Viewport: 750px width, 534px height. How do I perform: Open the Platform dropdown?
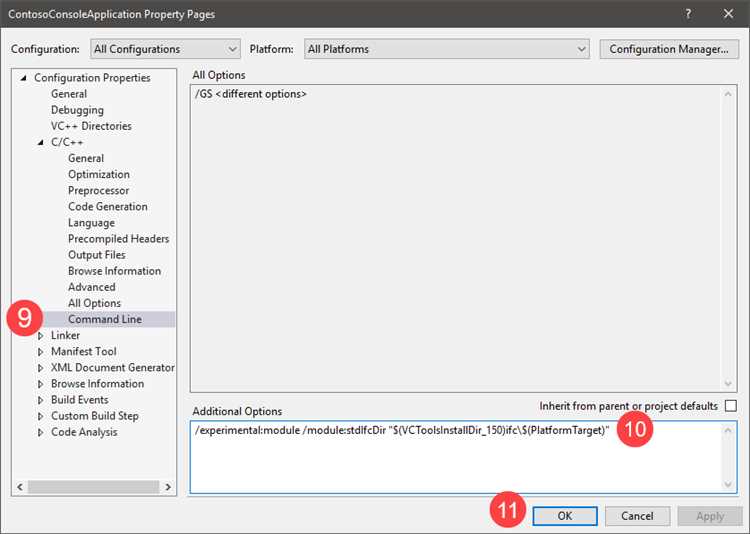click(446, 49)
